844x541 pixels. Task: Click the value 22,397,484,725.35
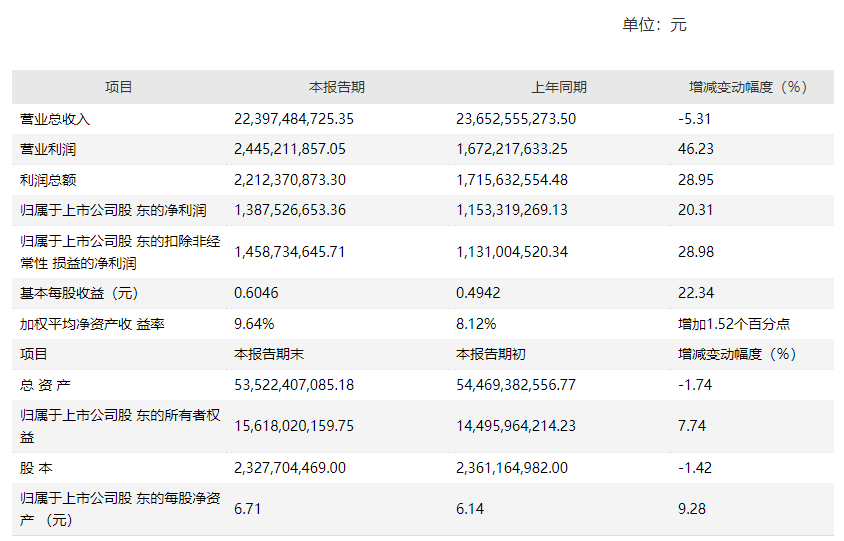[x=294, y=119]
